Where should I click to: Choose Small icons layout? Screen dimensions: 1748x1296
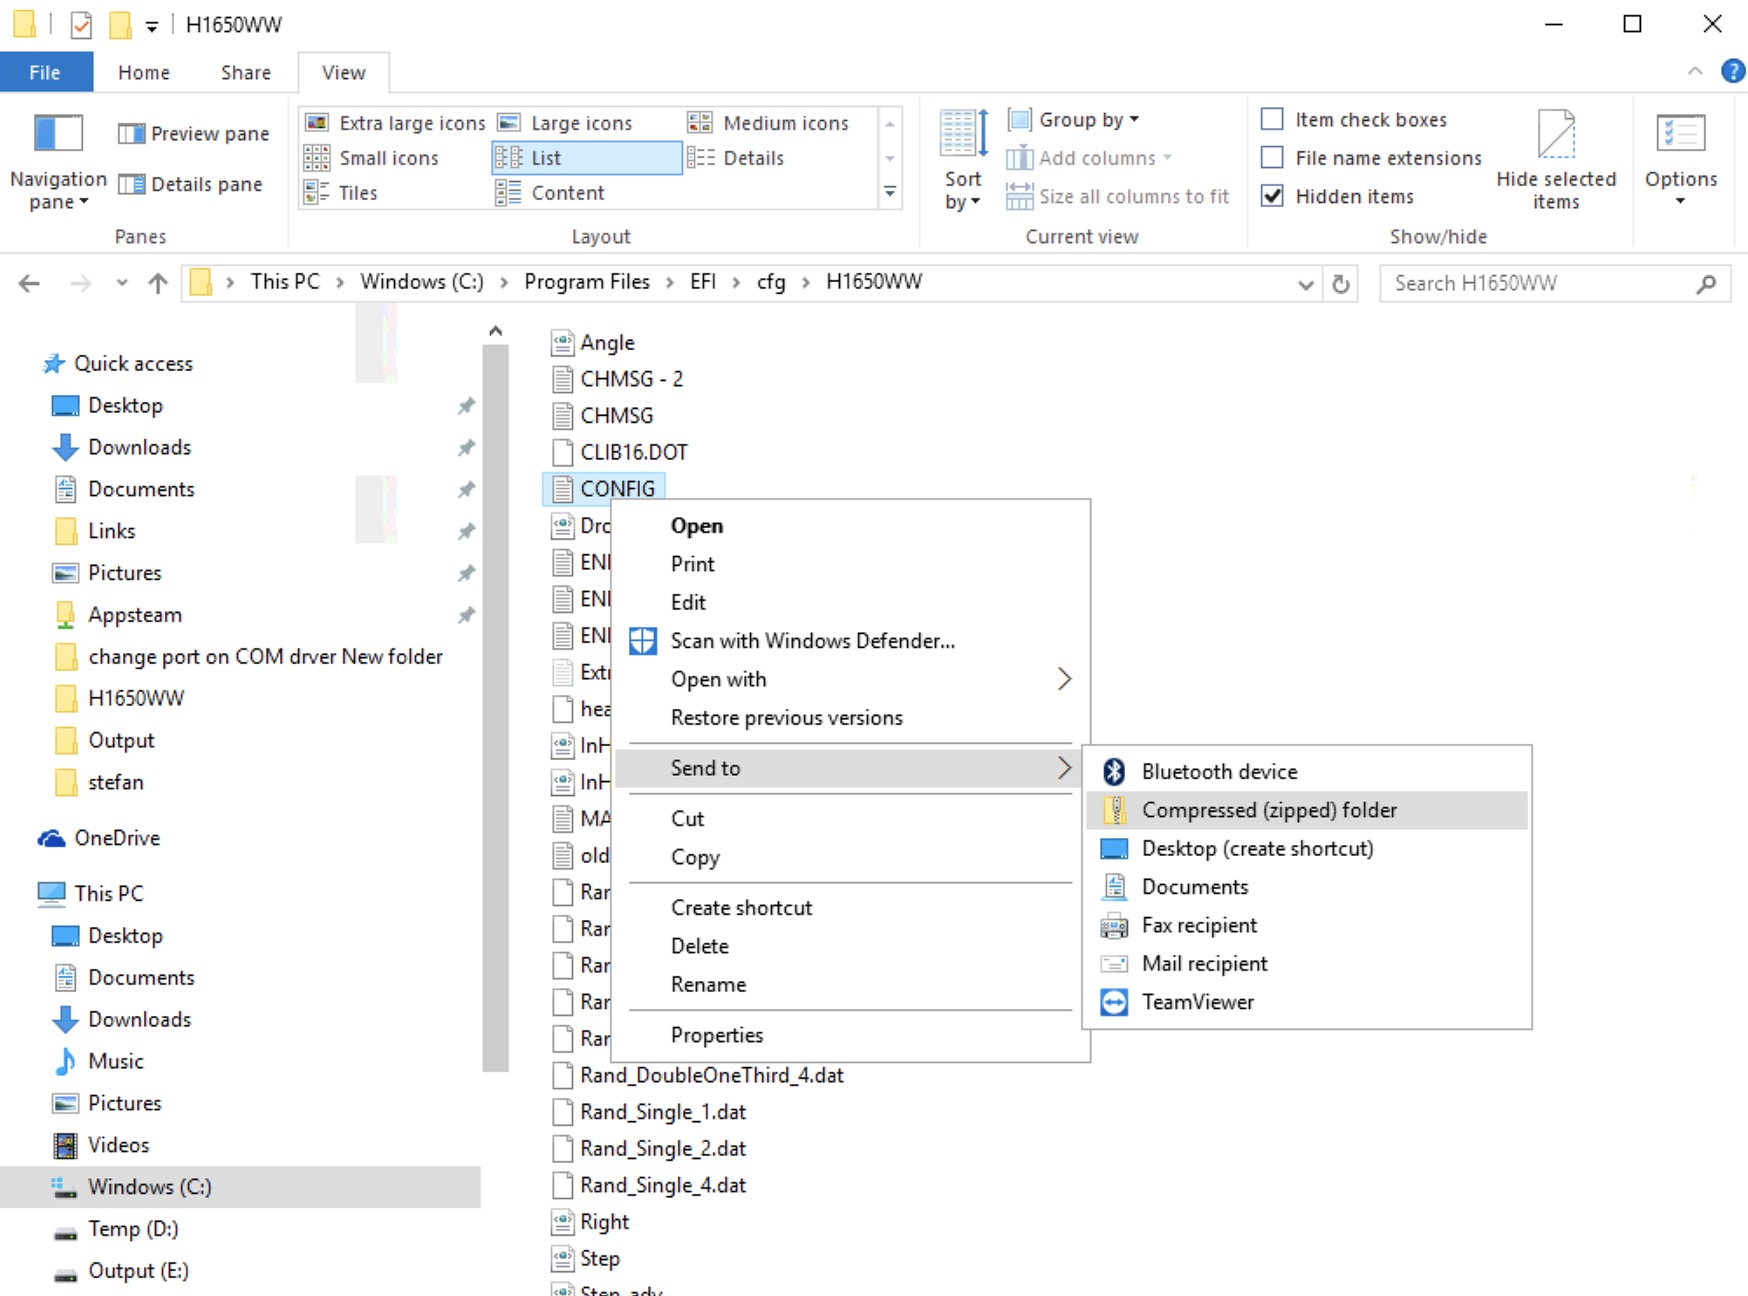coord(372,158)
